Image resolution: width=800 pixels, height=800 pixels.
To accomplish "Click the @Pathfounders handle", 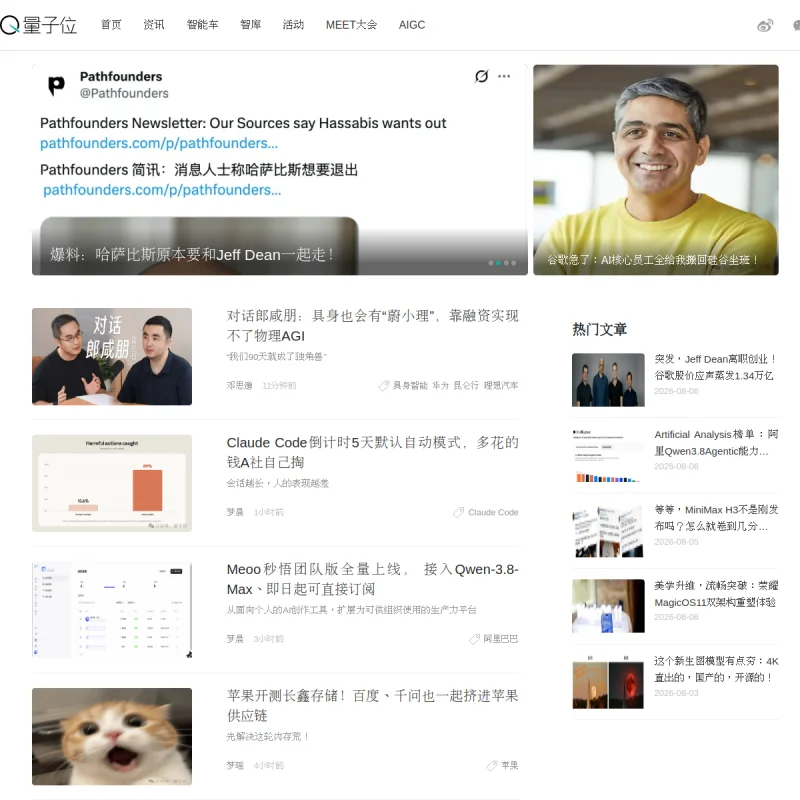I will (x=124, y=93).
